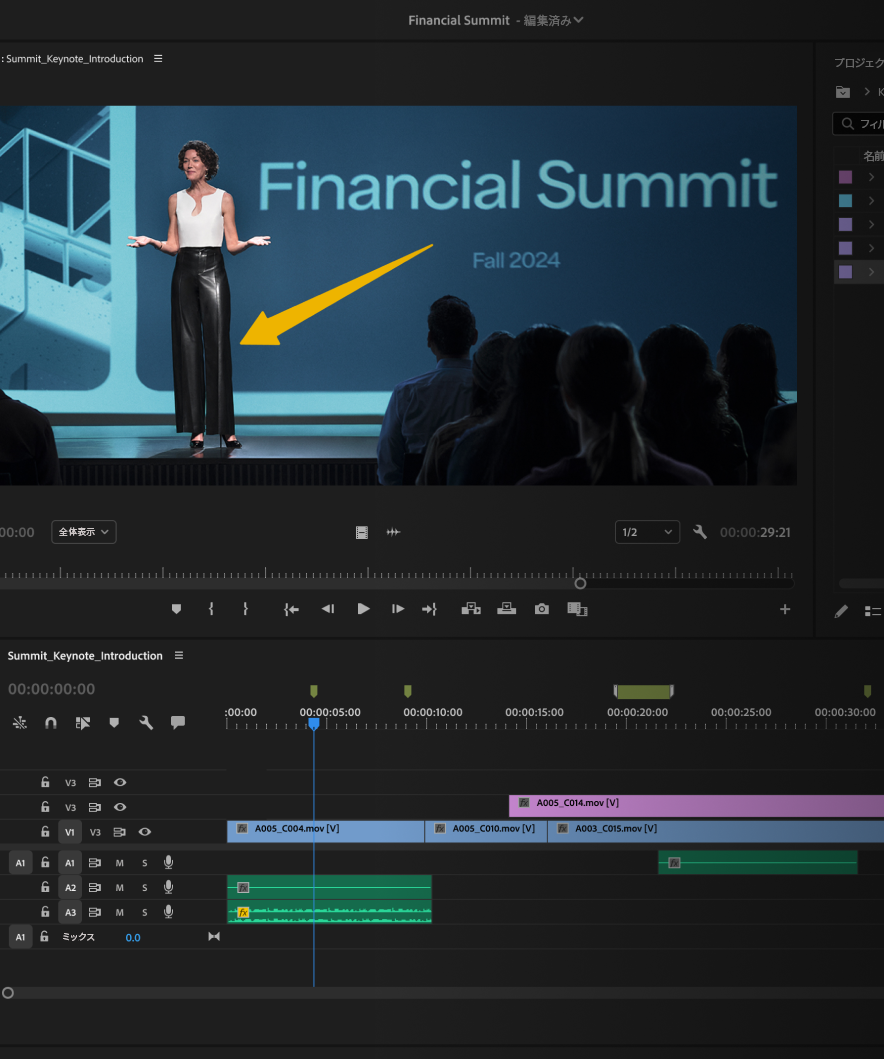Toggle lock on the V1 track
This screenshot has width=884, height=1059.
coord(45,831)
